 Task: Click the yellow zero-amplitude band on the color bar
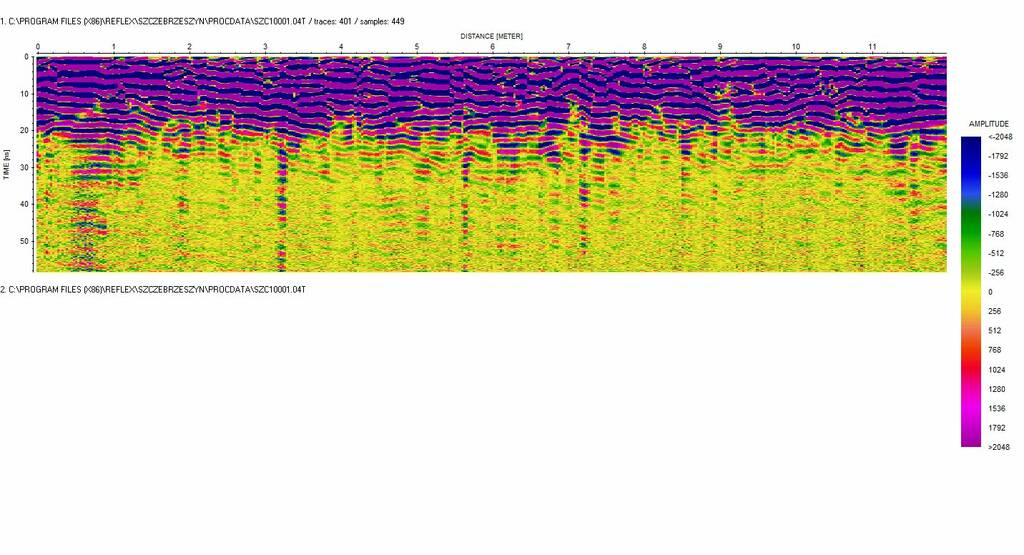(971, 291)
